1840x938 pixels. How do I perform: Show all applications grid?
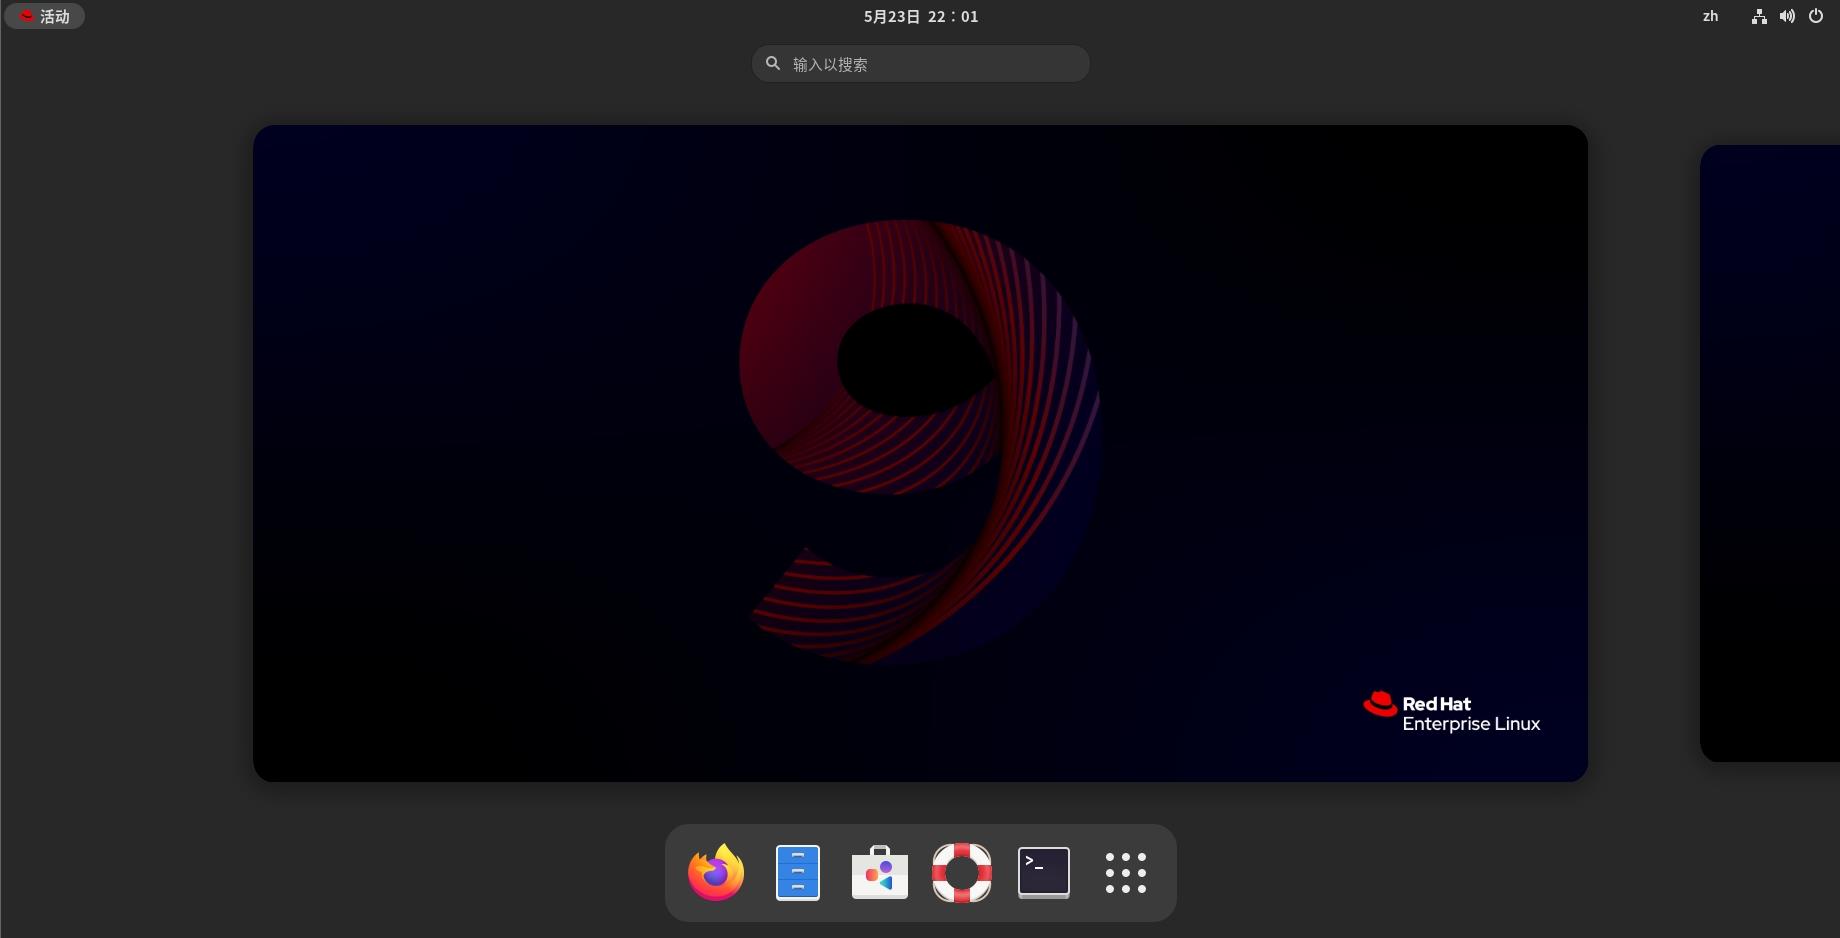(x=1126, y=873)
